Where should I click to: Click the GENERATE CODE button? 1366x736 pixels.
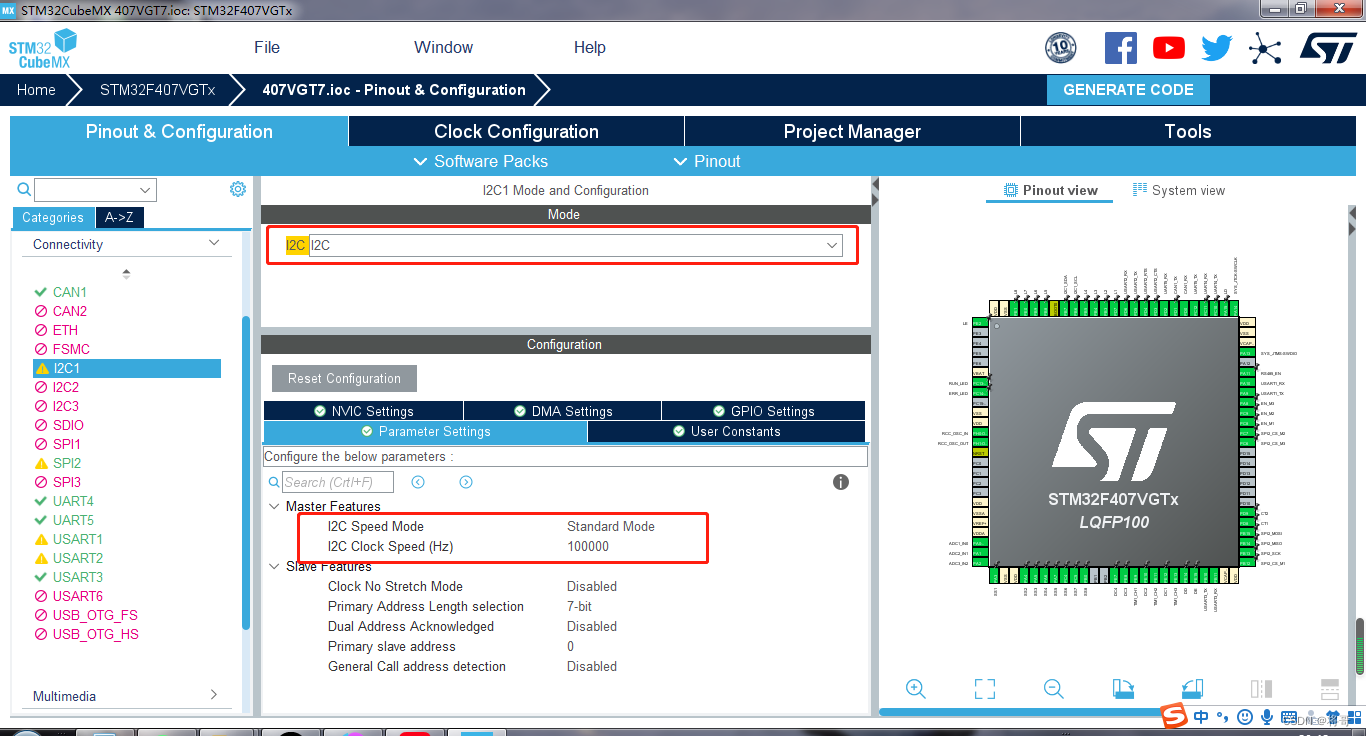coord(1128,89)
